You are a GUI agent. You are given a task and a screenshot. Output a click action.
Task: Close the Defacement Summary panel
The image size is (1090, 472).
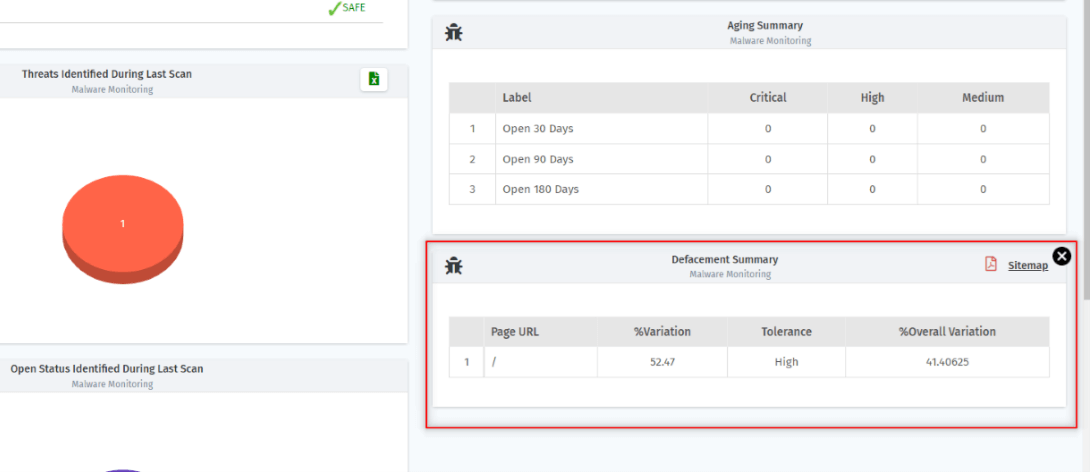pos(1061,257)
